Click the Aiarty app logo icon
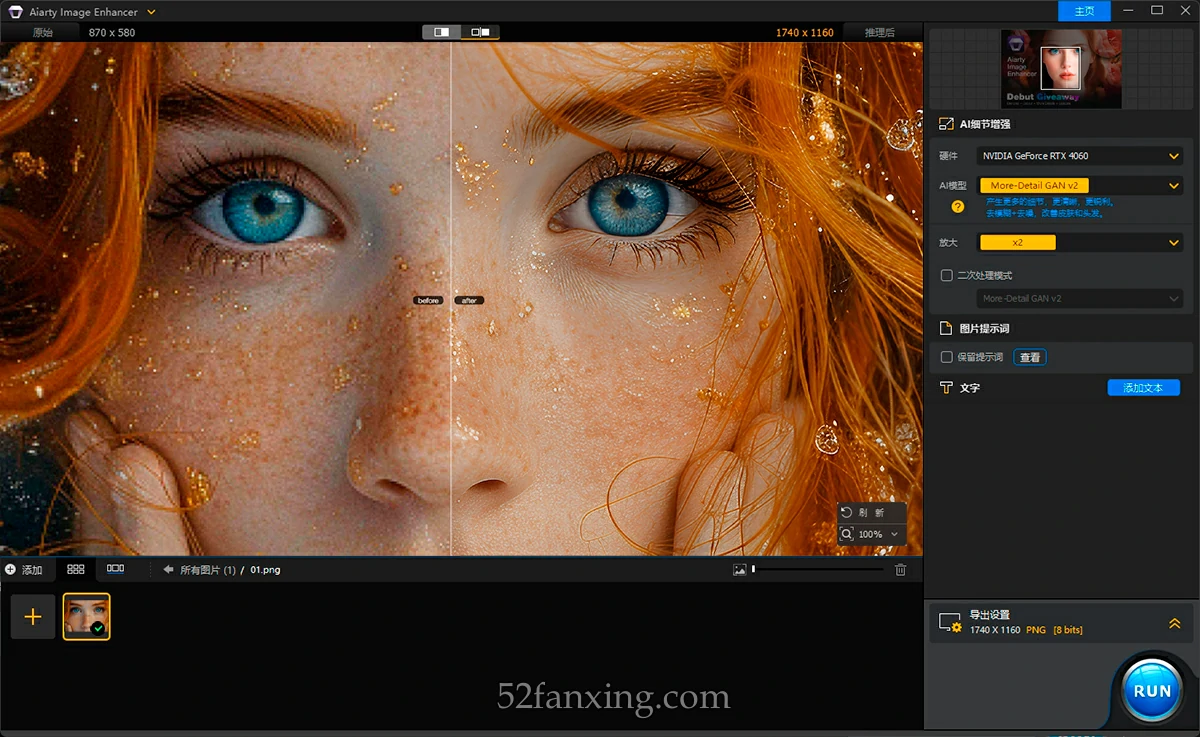The image size is (1200, 737). (15, 12)
